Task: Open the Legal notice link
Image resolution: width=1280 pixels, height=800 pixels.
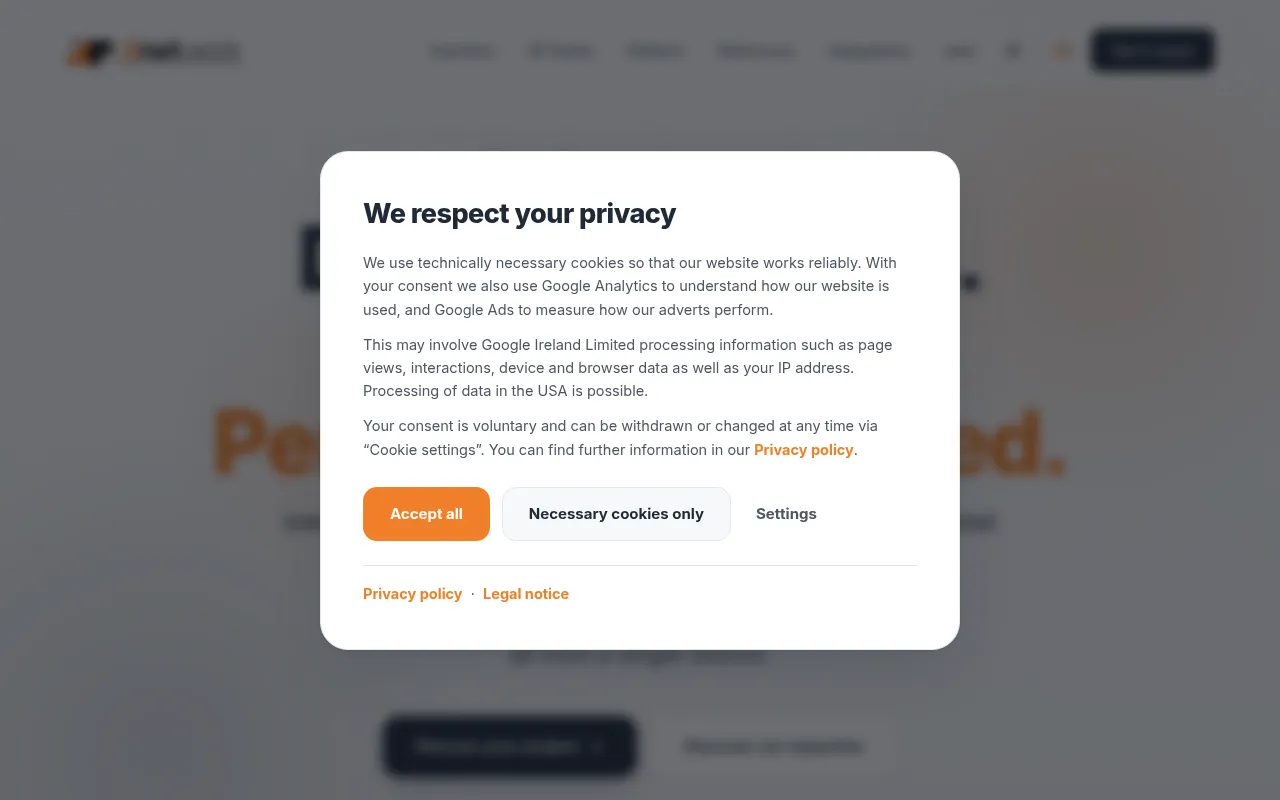Action: (526, 594)
